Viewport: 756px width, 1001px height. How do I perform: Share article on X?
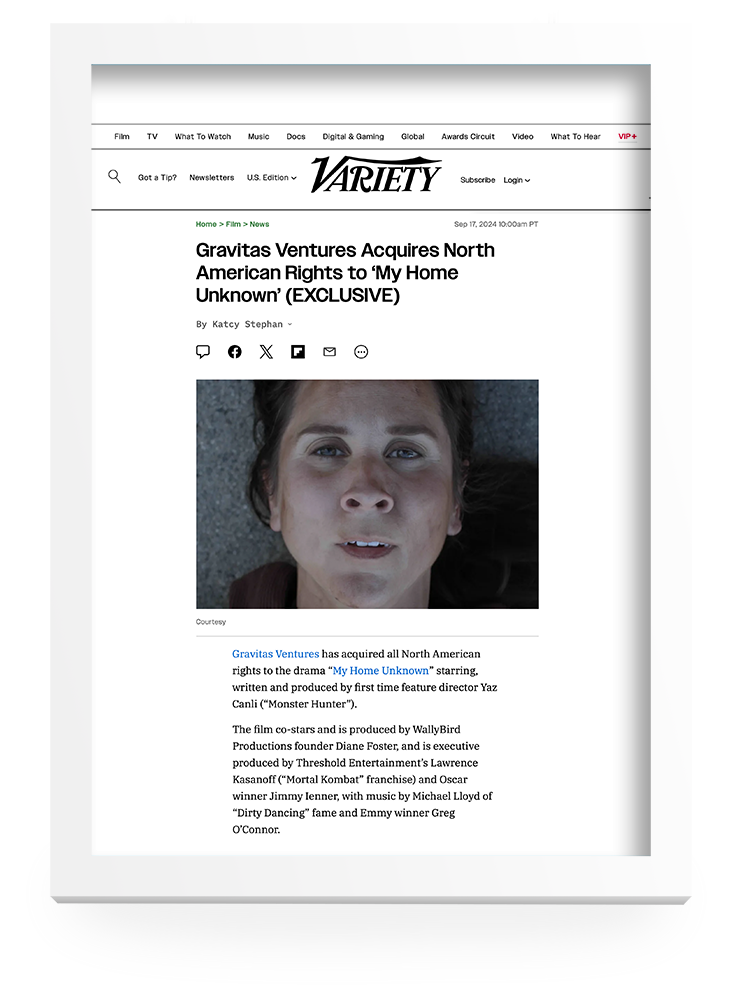pos(266,352)
